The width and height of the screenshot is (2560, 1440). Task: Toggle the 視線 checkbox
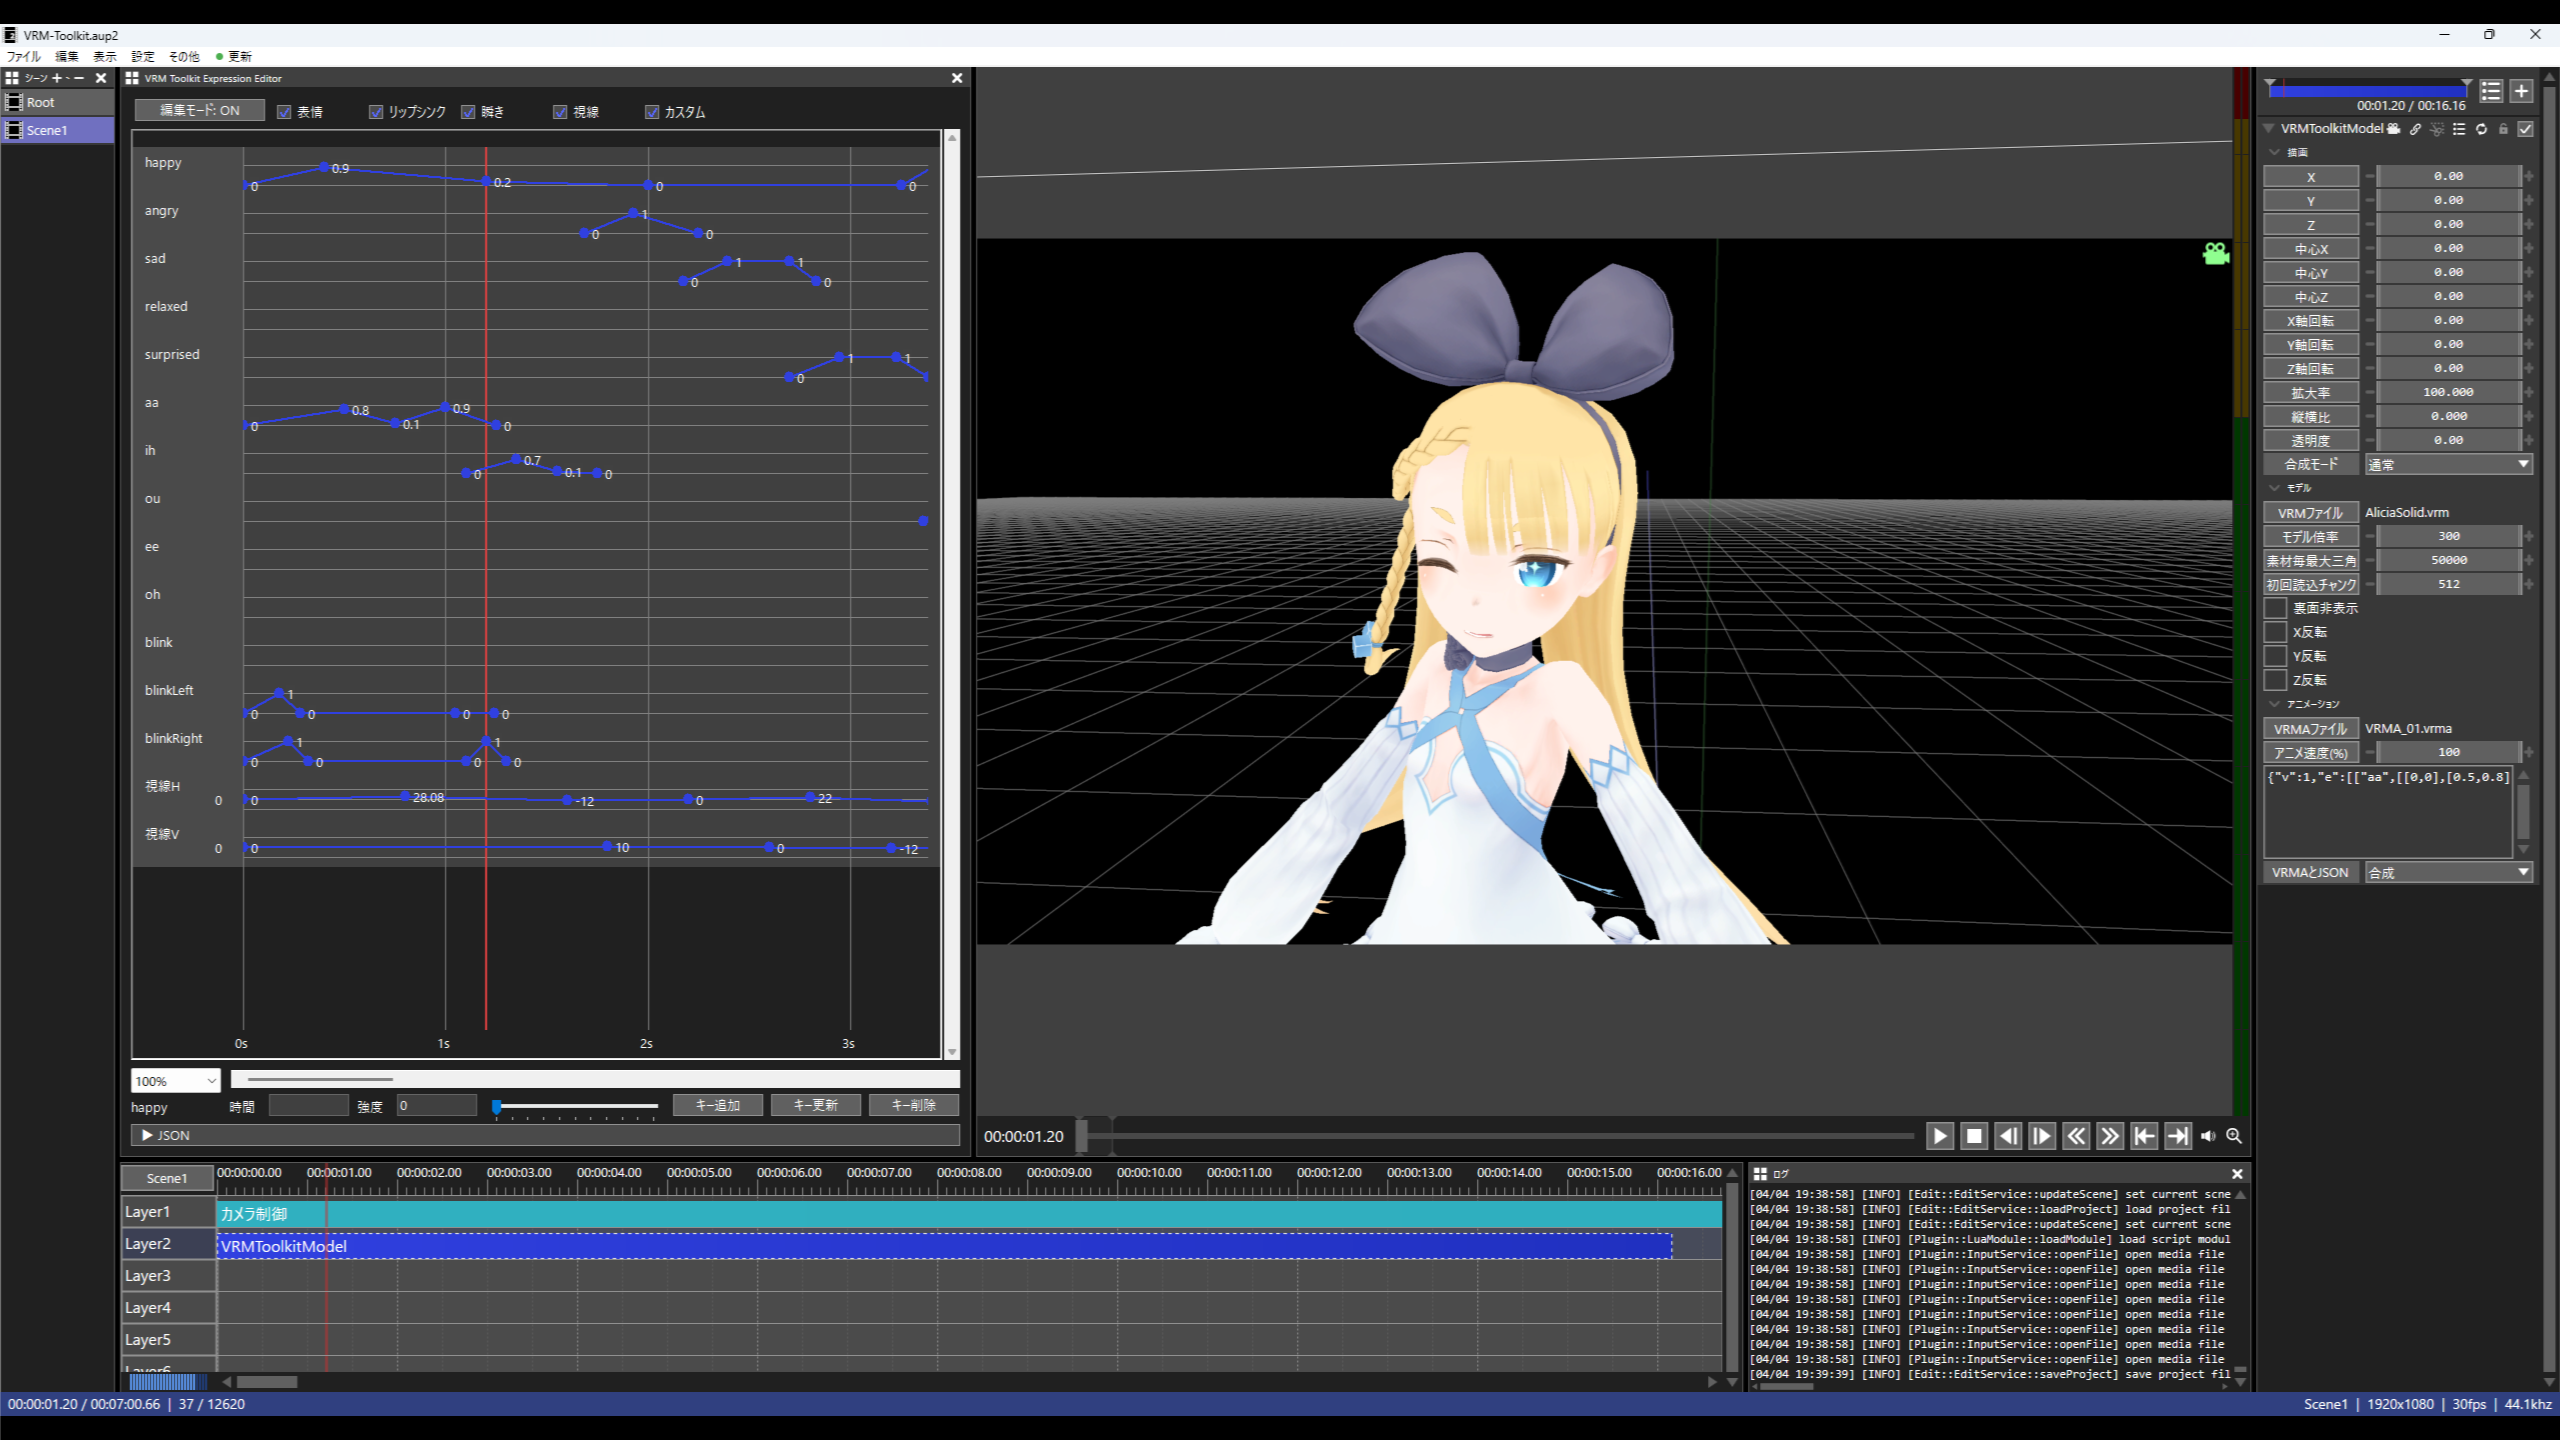point(560,112)
